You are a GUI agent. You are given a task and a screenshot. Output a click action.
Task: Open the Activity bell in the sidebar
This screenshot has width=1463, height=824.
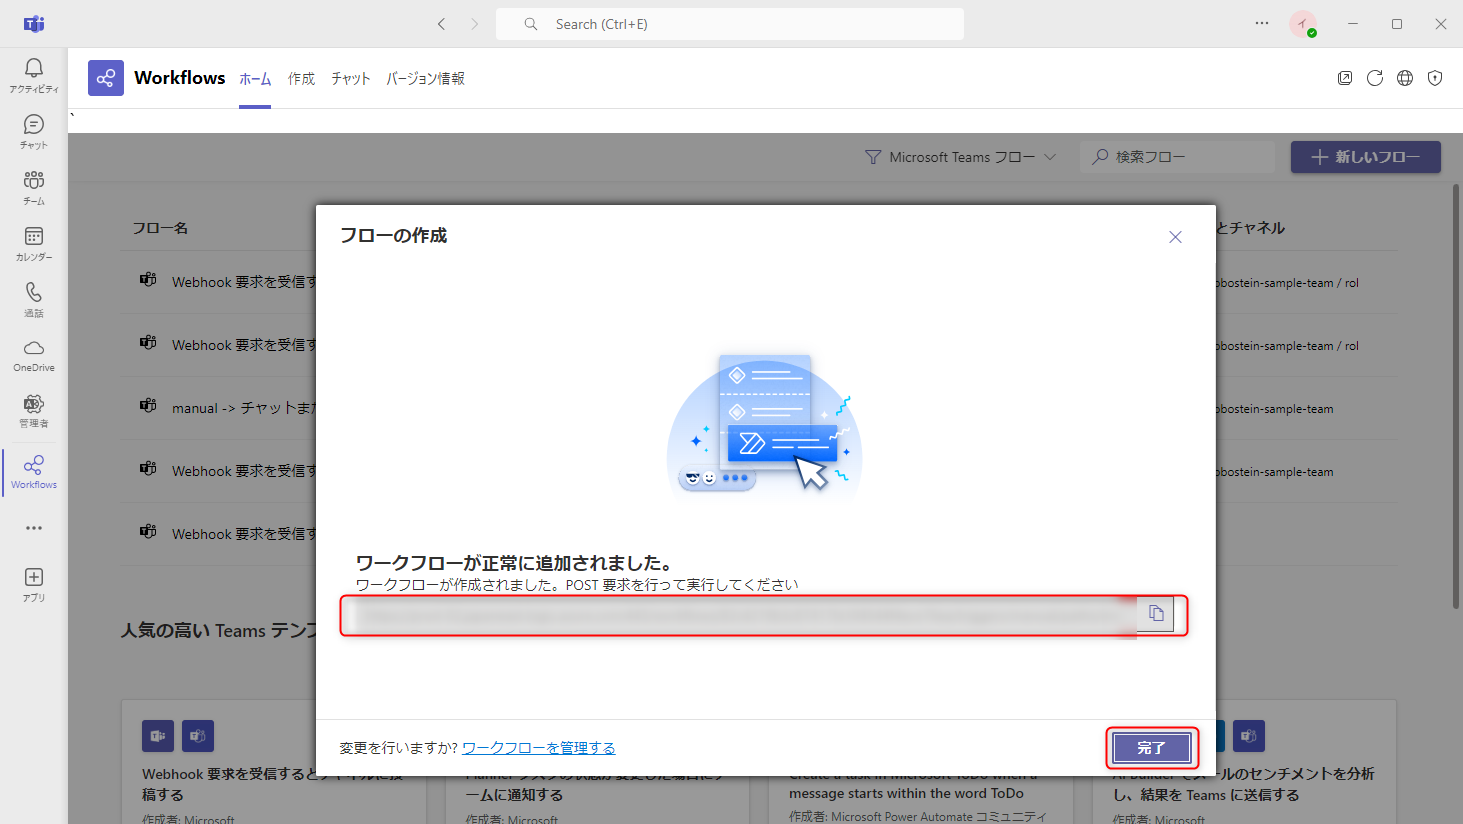click(x=34, y=75)
